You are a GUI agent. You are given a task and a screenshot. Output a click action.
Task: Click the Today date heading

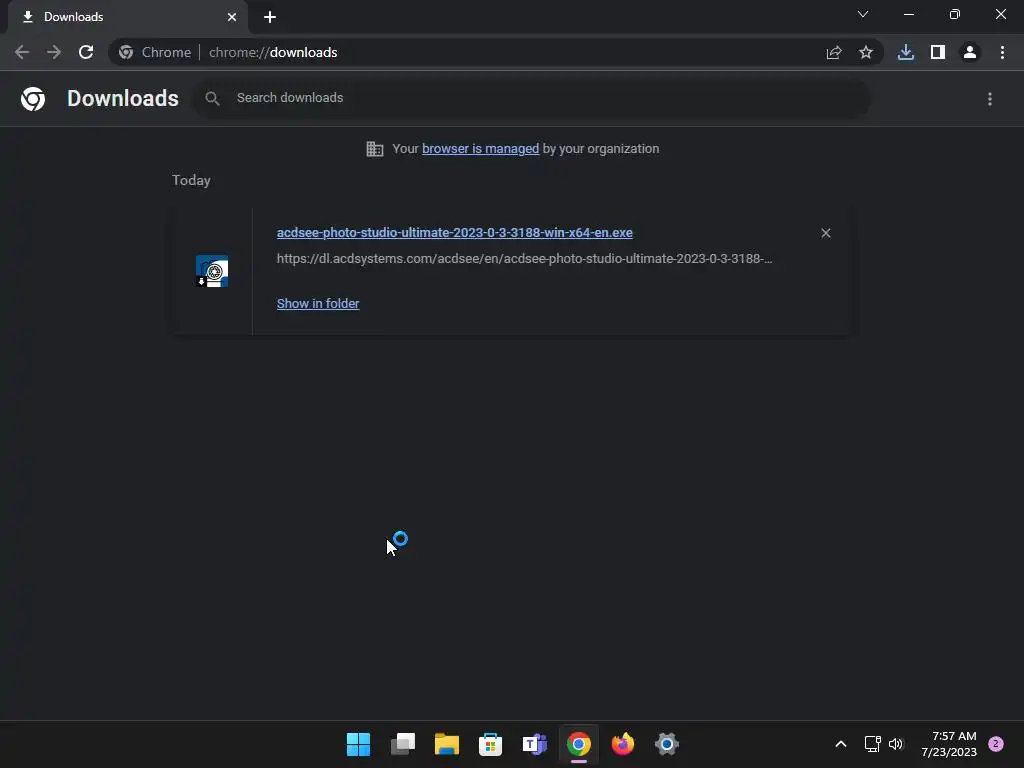tap(191, 180)
